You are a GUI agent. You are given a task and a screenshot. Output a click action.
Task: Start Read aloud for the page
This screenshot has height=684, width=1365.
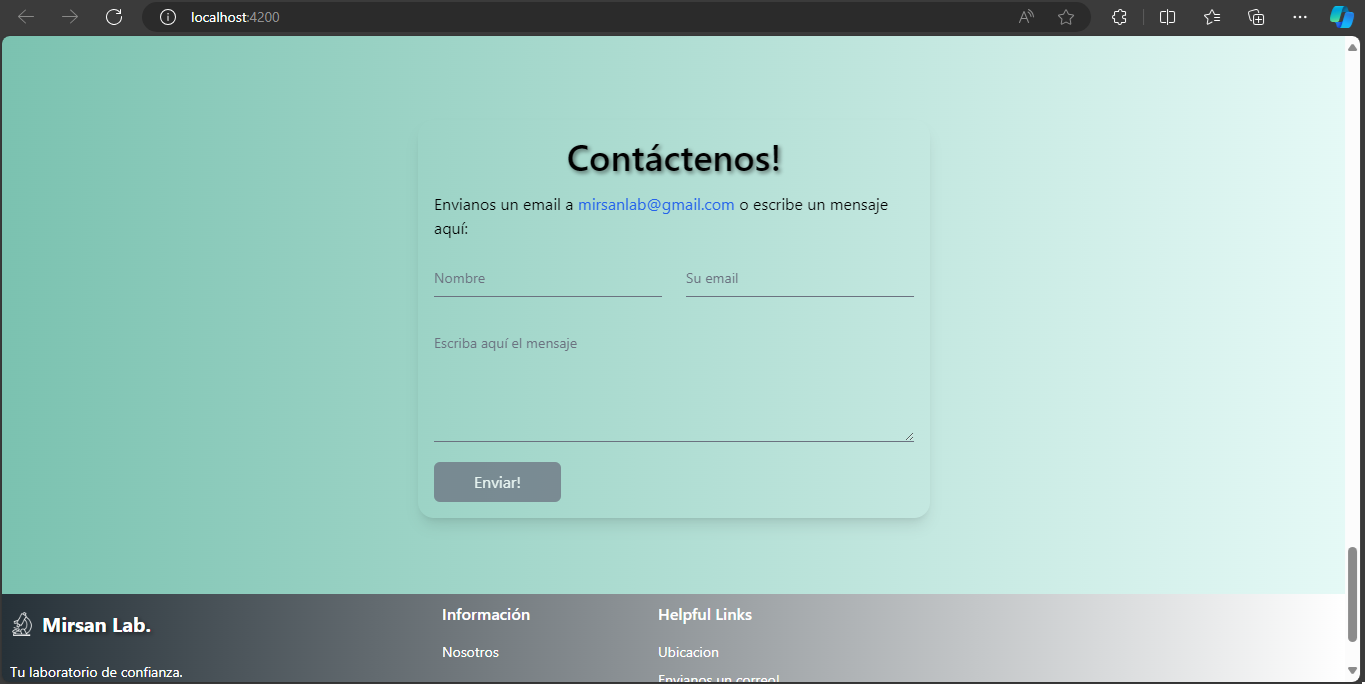click(1025, 16)
